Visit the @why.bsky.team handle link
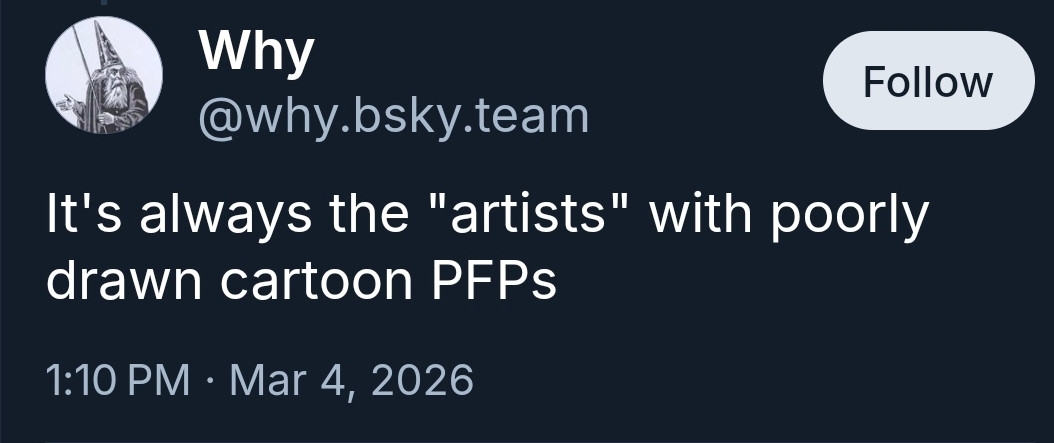This screenshot has width=1054, height=443. tap(394, 117)
